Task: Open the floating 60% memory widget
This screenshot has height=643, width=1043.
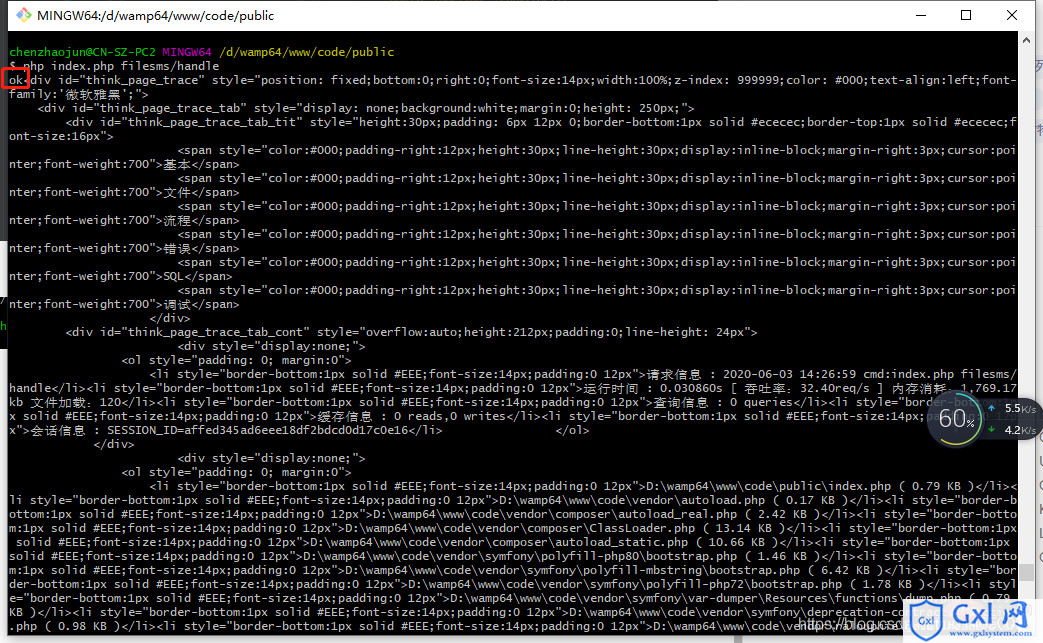Action: coord(957,419)
